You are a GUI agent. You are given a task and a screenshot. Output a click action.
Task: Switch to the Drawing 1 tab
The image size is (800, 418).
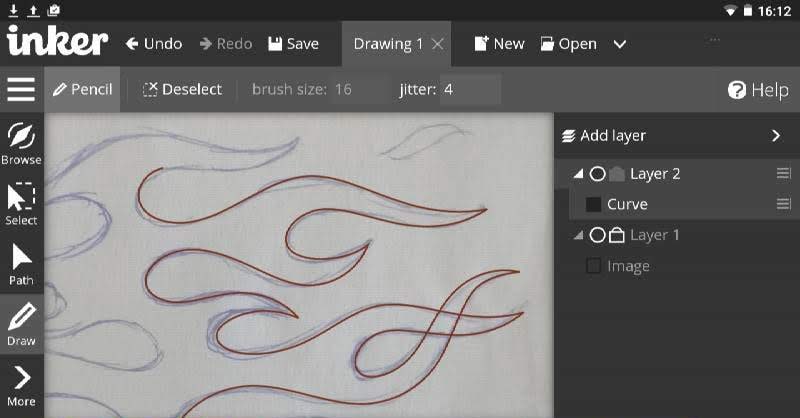(x=388, y=44)
